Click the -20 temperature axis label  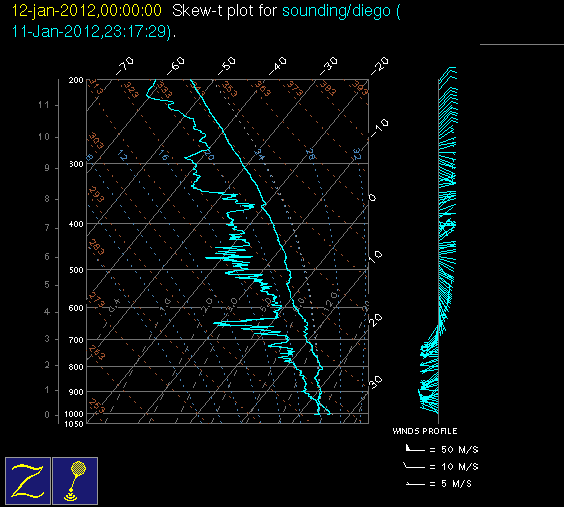point(380,66)
